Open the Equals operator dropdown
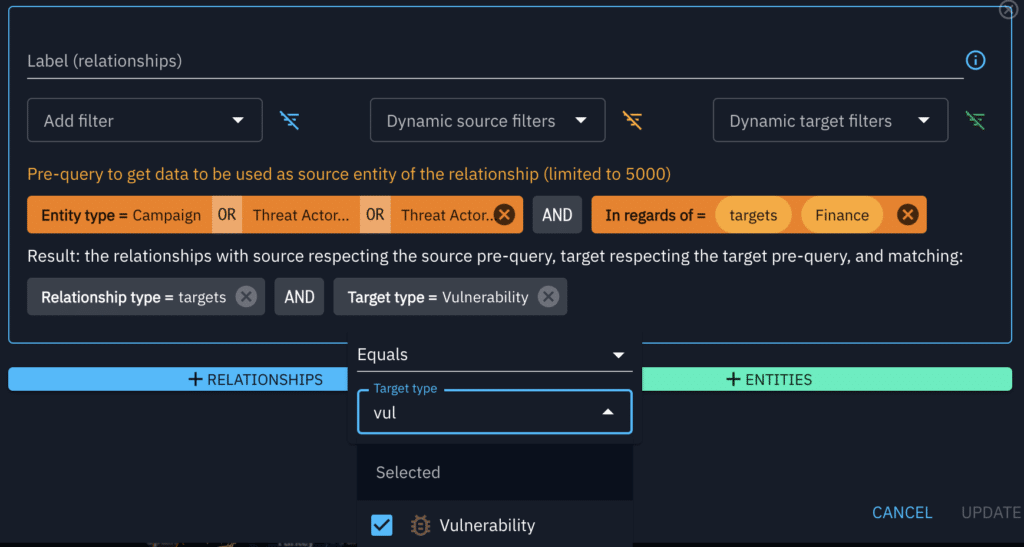This screenshot has width=1024, height=547. (x=494, y=355)
